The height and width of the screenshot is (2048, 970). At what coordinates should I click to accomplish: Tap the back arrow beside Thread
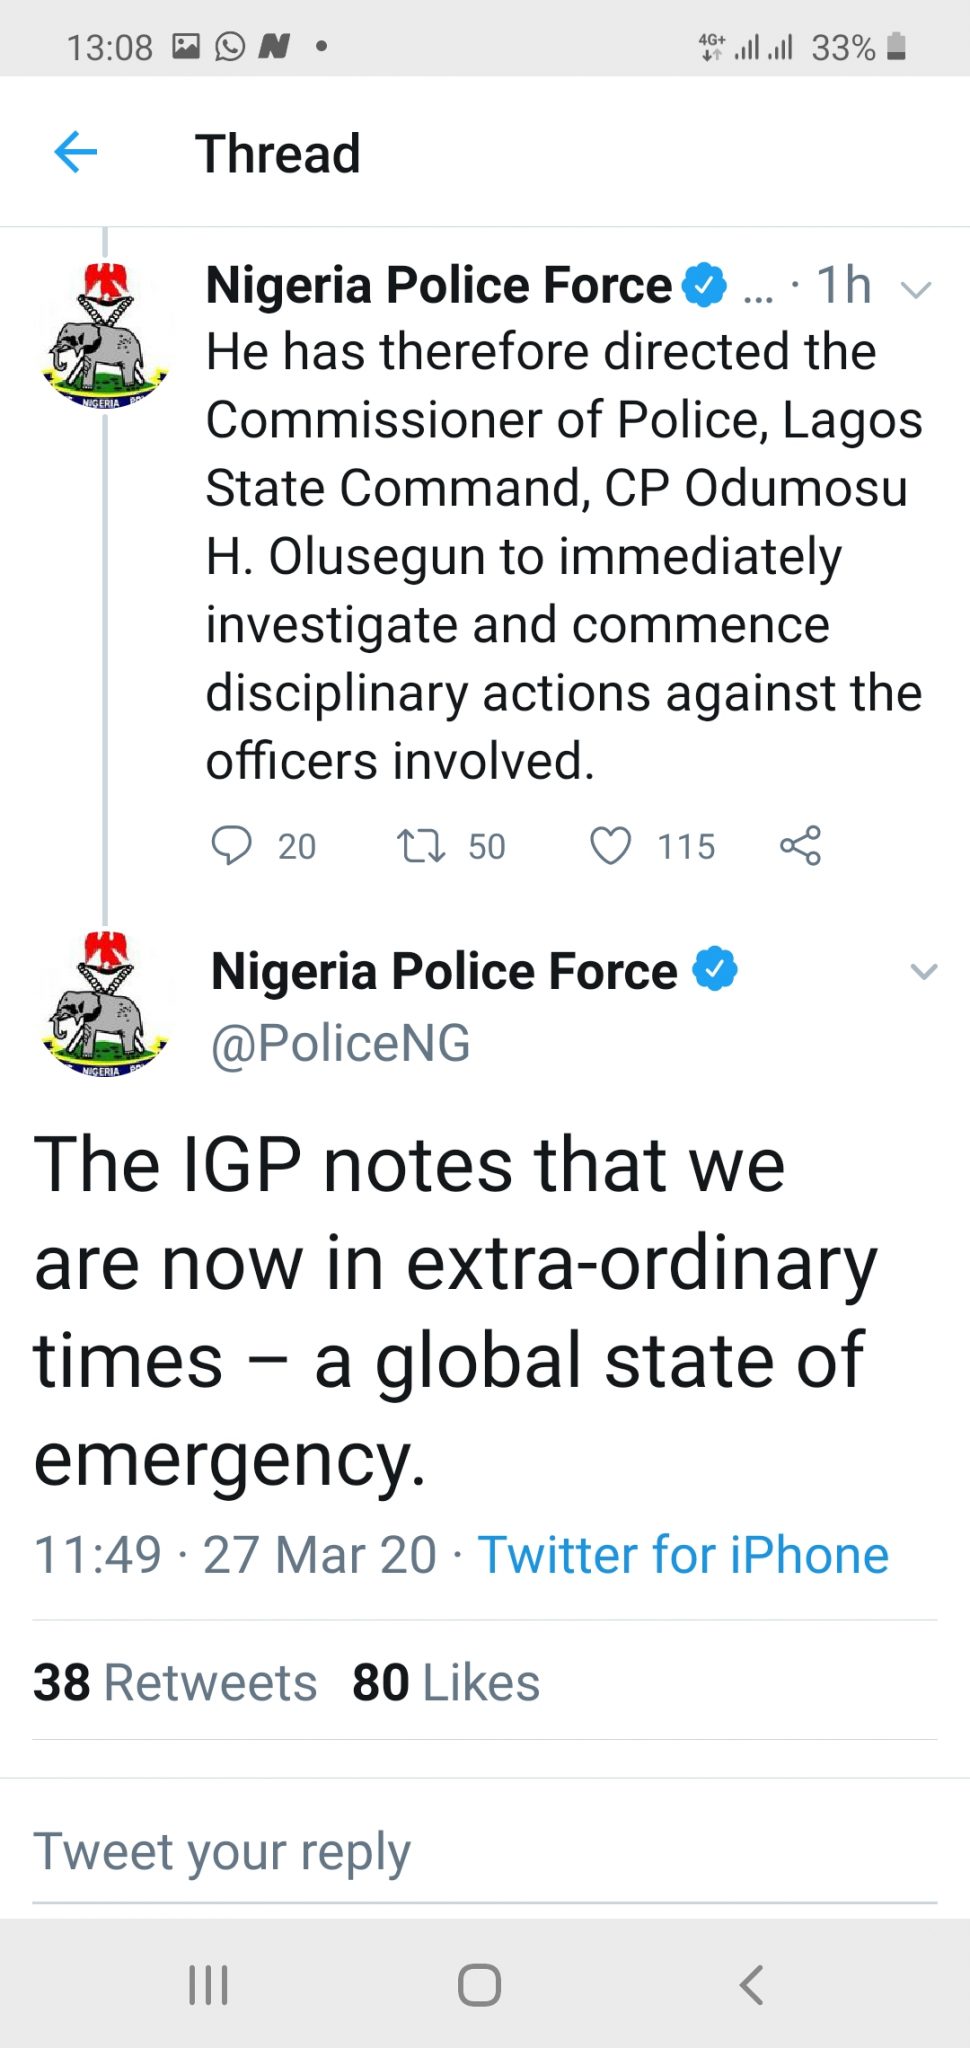75,153
